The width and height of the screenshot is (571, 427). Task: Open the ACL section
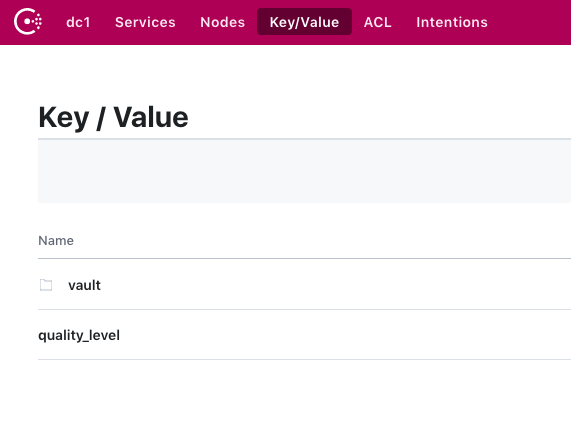tap(378, 22)
